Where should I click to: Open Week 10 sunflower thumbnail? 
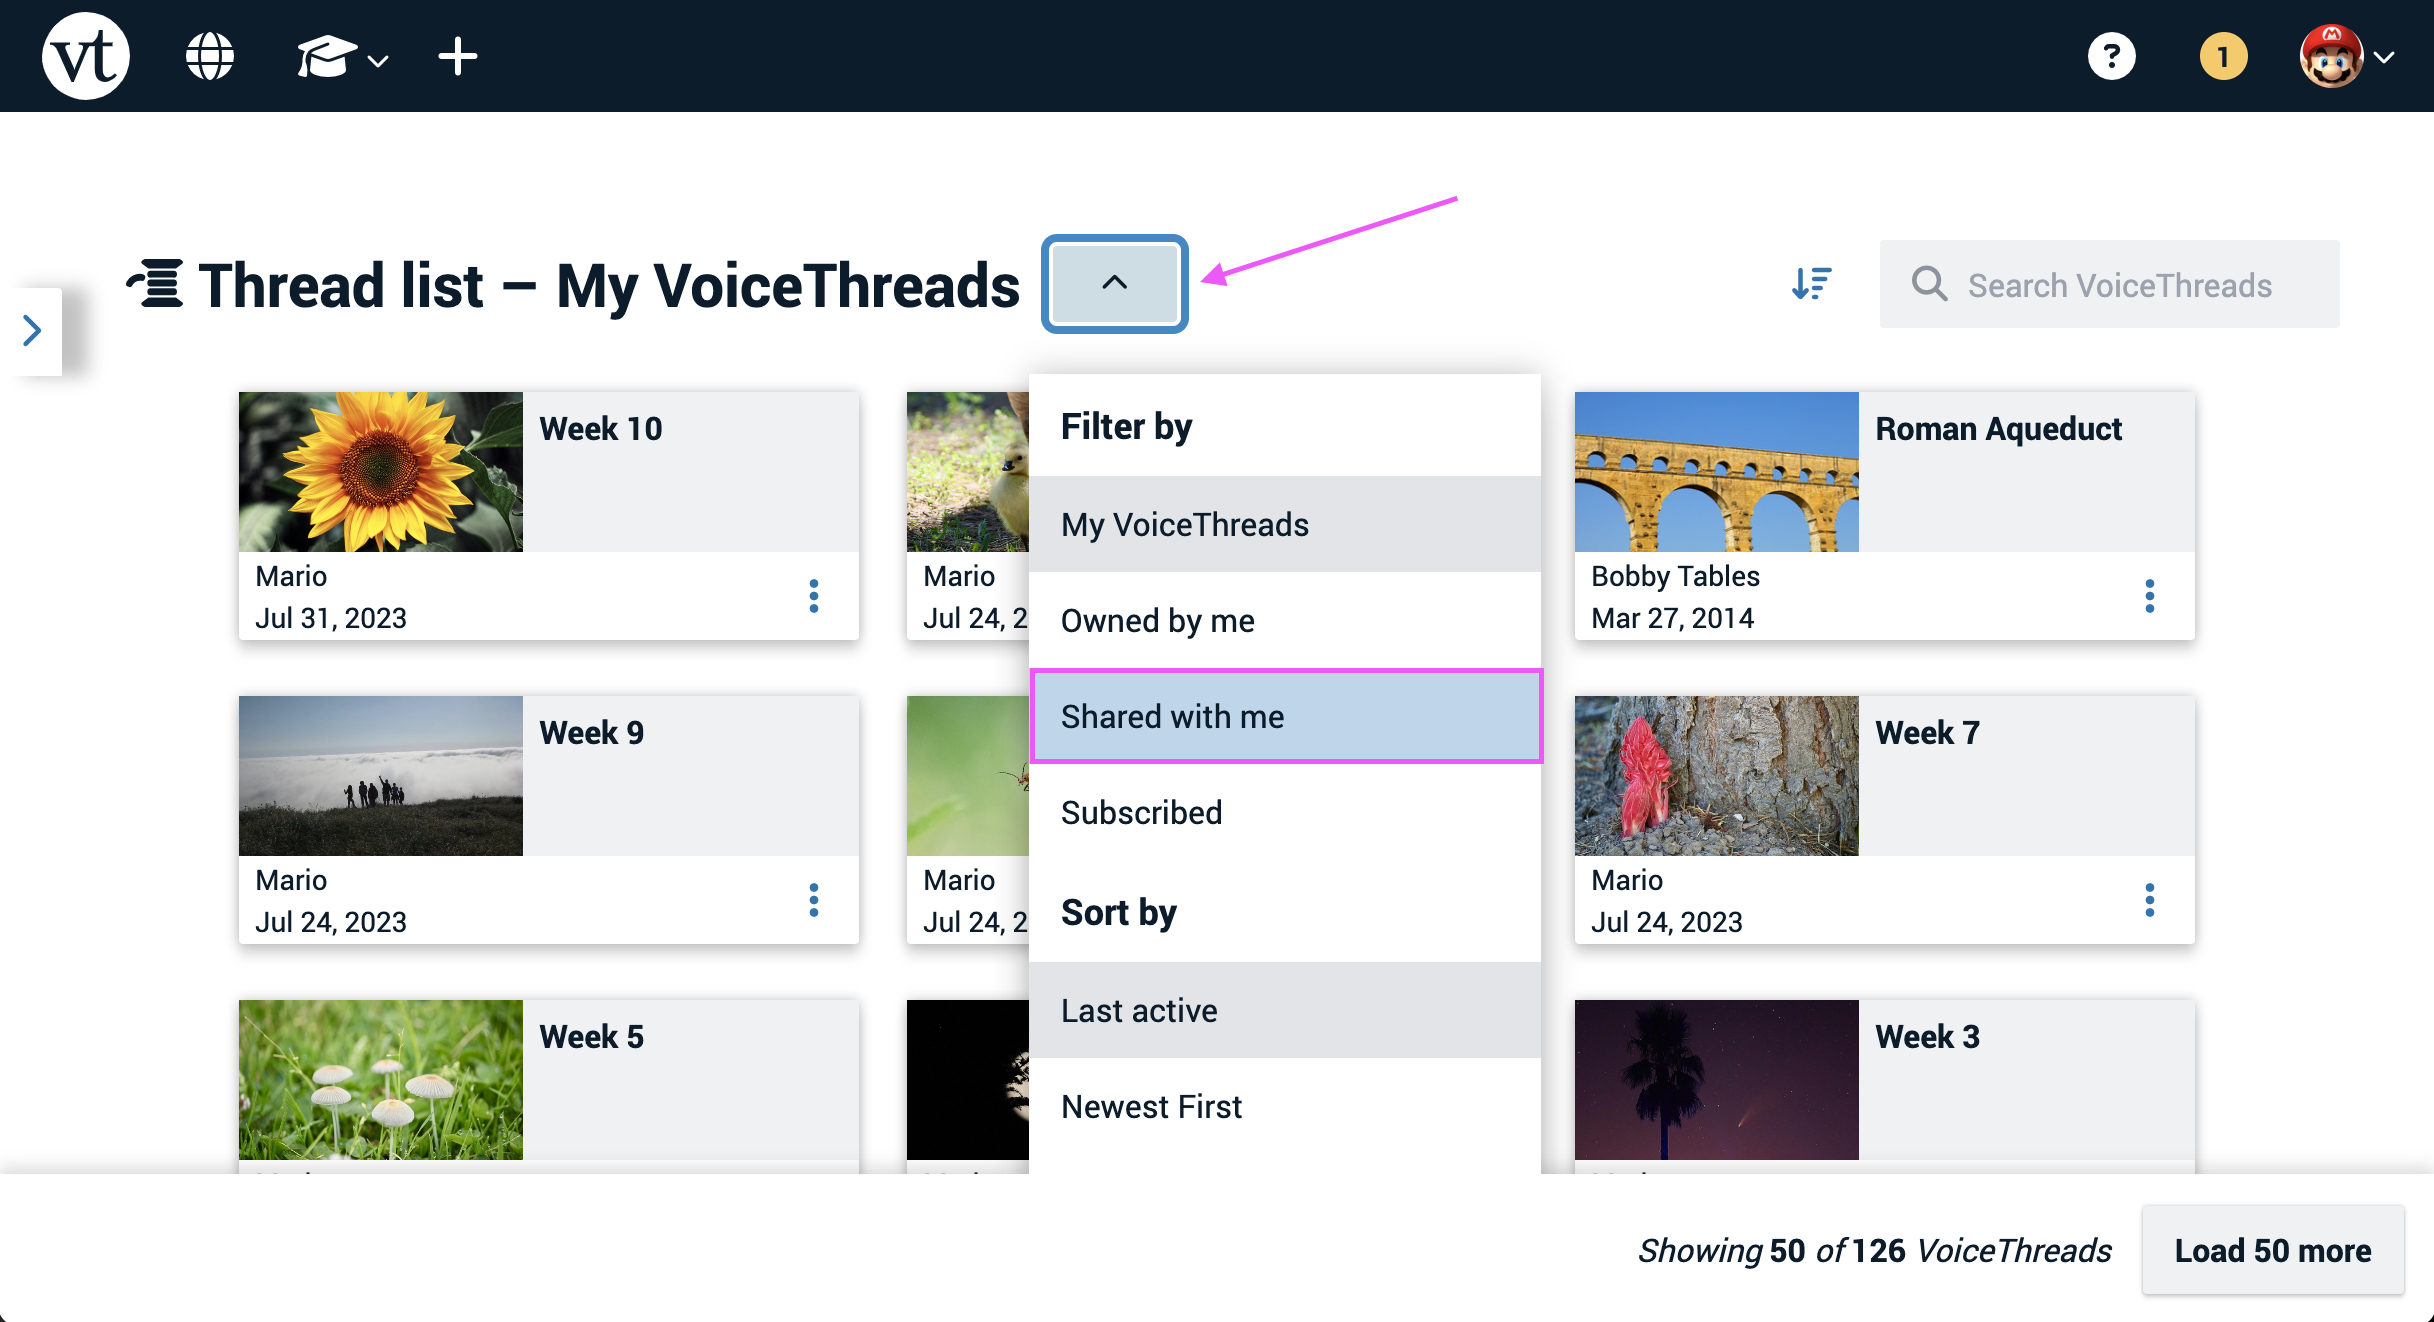[x=381, y=472]
